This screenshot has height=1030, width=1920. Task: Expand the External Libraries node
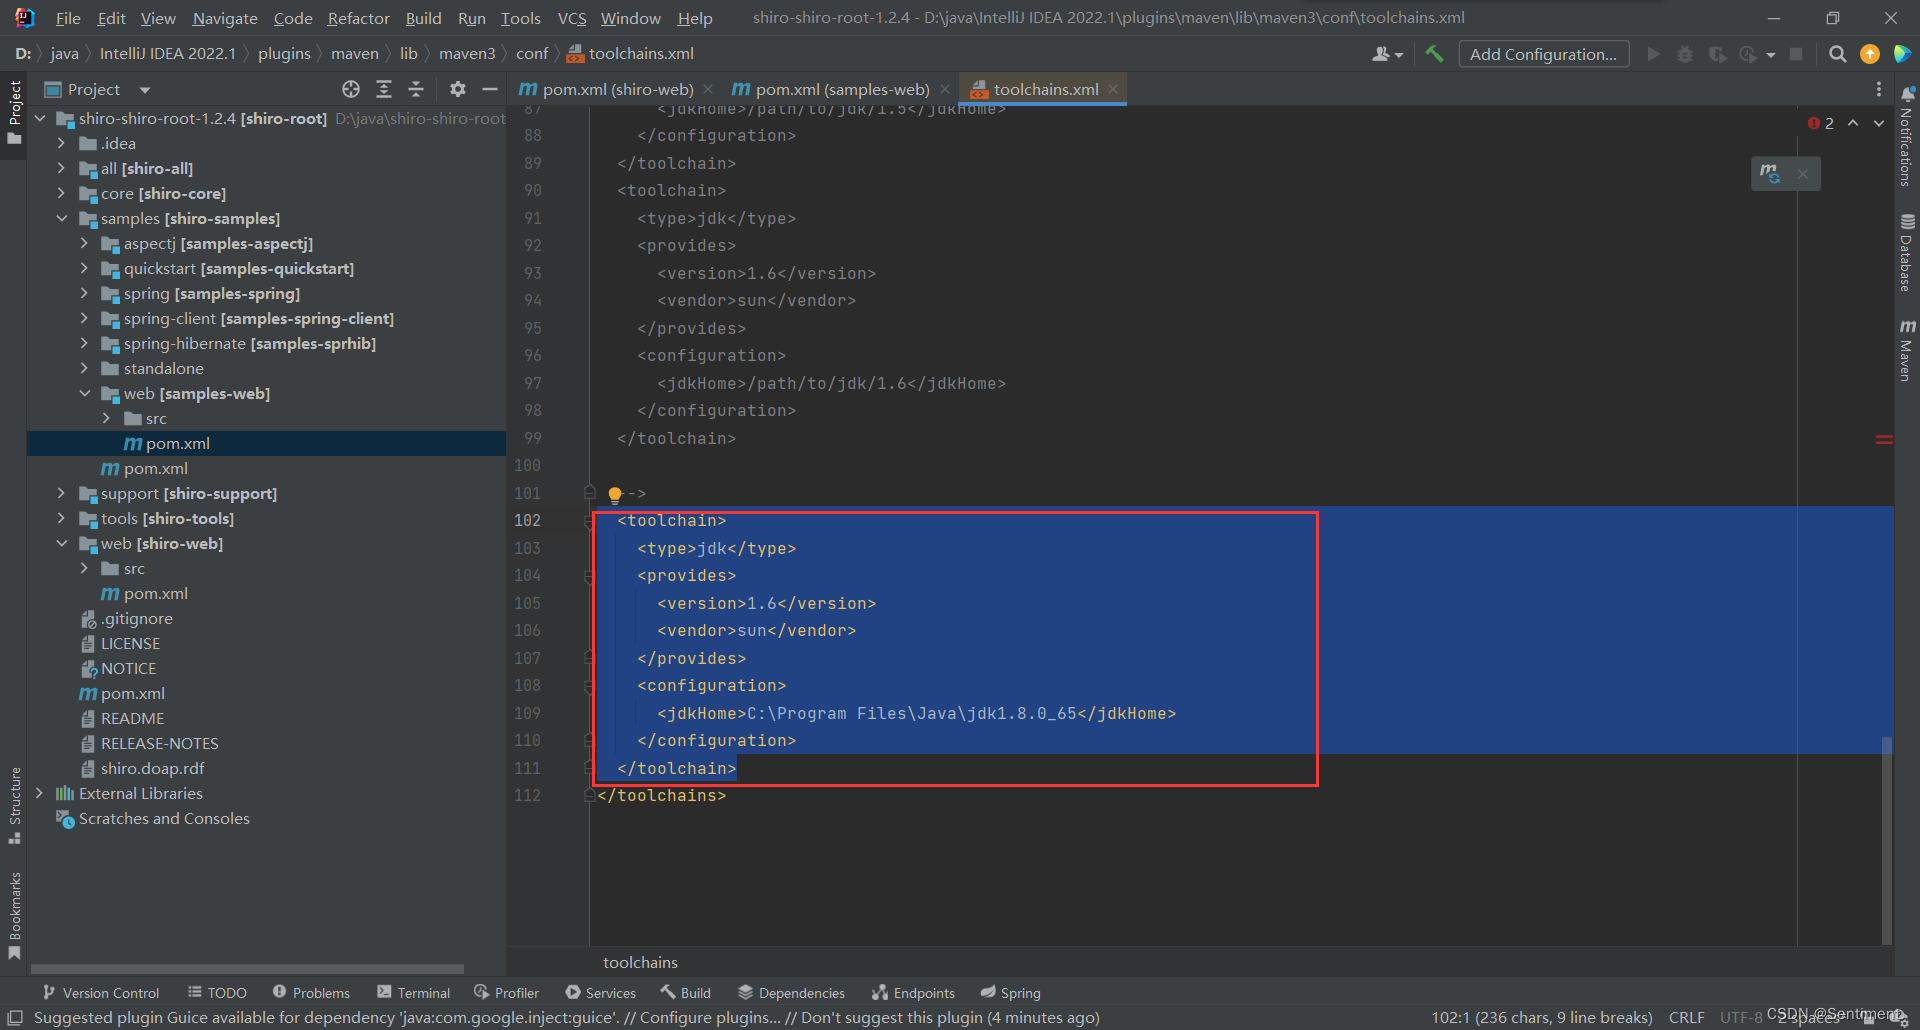pyautogui.click(x=40, y=793)
